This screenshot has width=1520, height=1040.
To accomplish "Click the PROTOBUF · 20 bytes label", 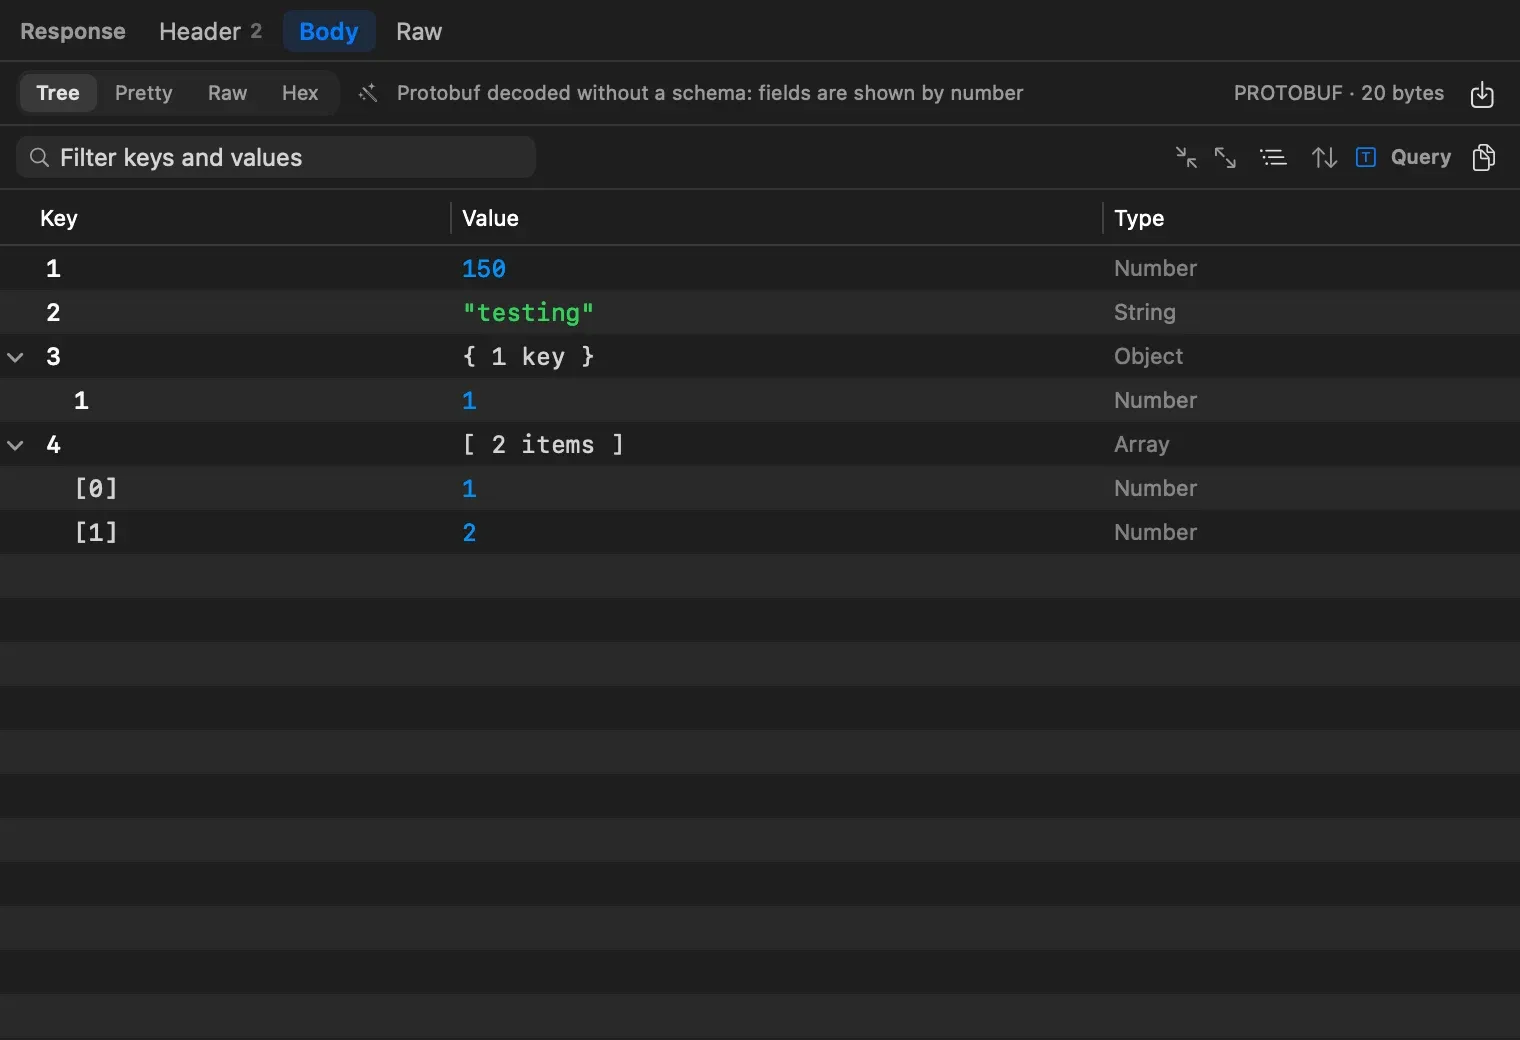I will [x=1339, y=93].
